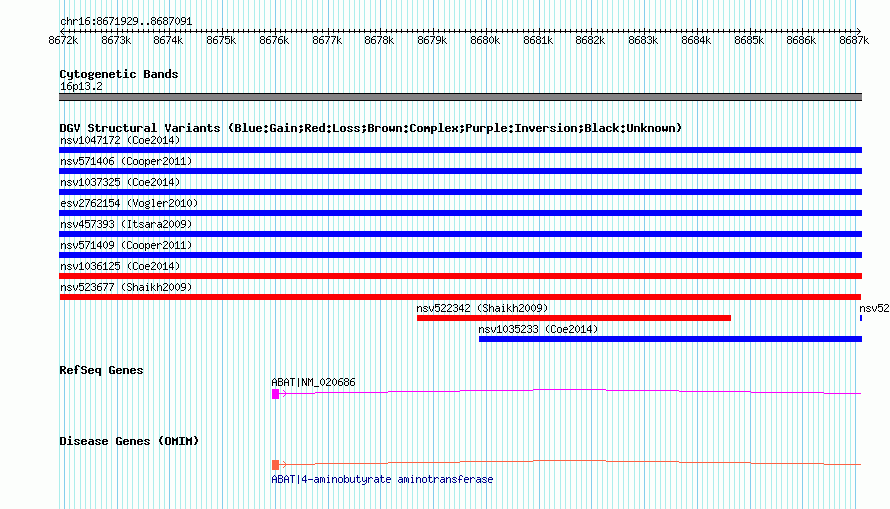Click the 8684k ruler tick label
The width and height of the screenshot is (890, 509).
point(696,40)
